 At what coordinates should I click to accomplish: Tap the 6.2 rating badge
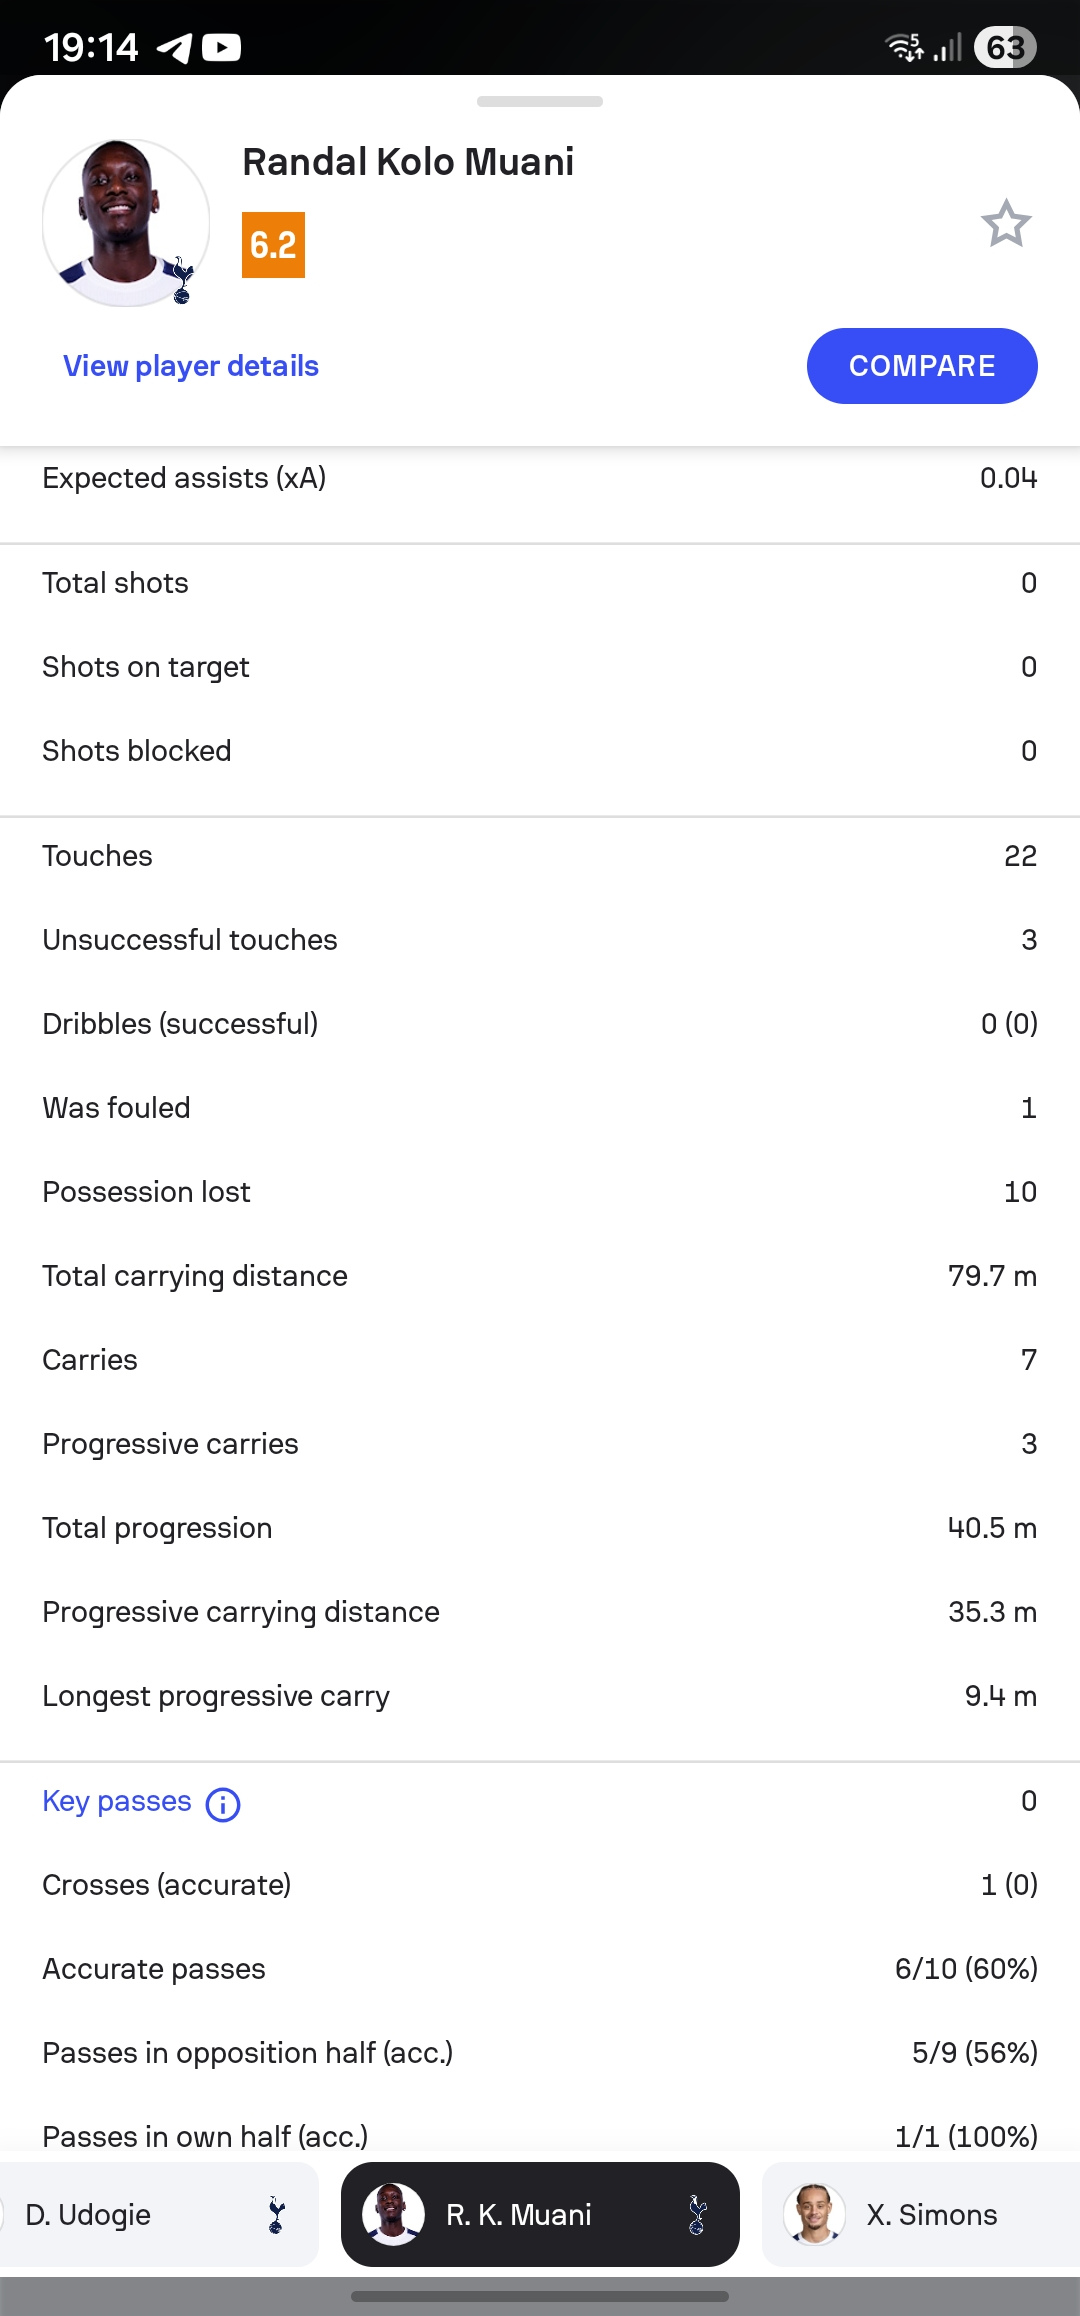273,245
